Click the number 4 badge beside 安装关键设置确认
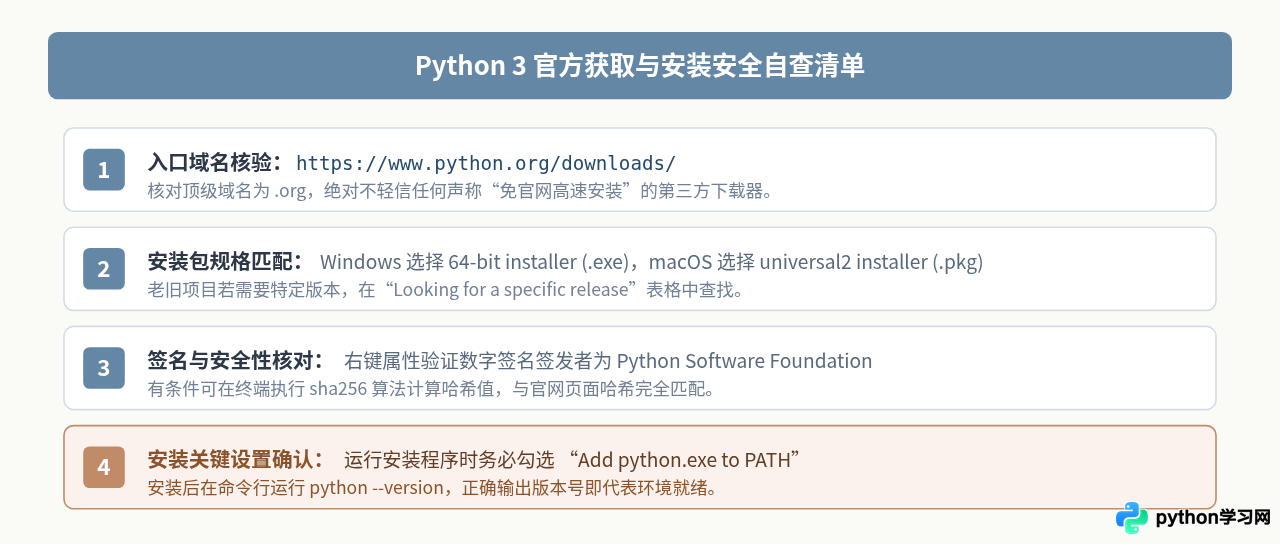This screenshot has width=1280, height=544. point(104,467)
